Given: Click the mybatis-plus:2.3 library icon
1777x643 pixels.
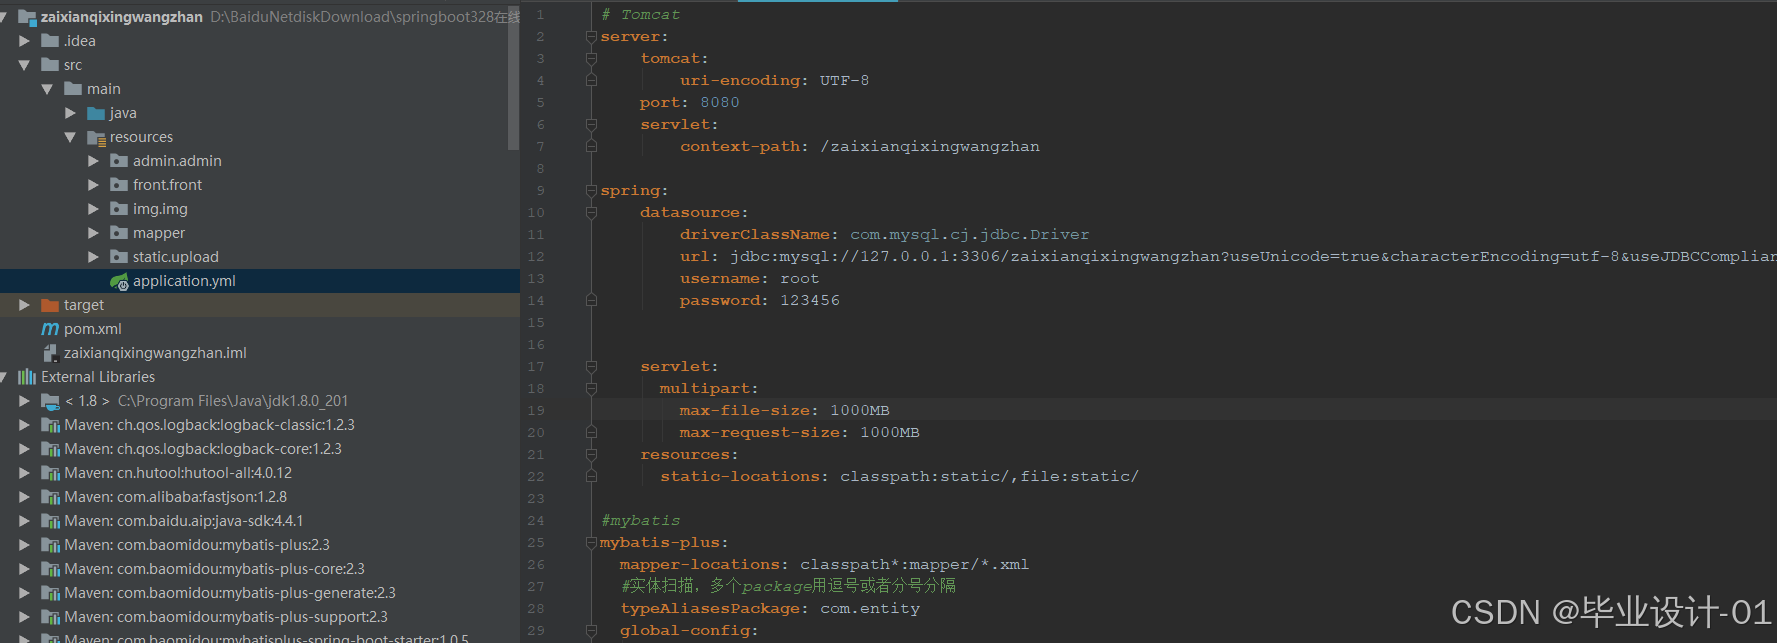Looking at the screenshot, I should 50,545.
